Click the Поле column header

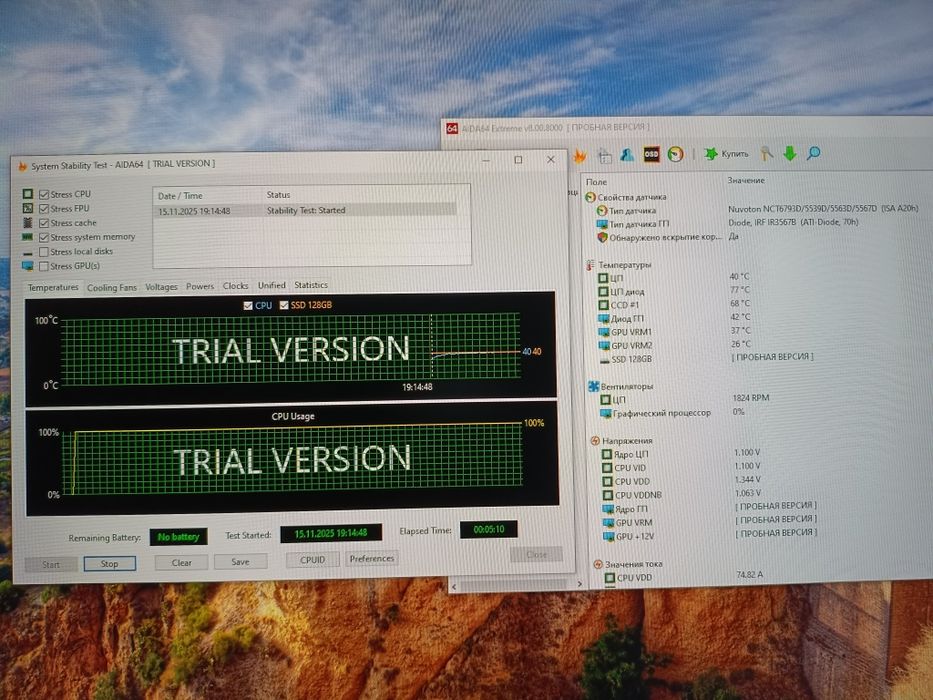pyautogui.click(x=596, y=182)
